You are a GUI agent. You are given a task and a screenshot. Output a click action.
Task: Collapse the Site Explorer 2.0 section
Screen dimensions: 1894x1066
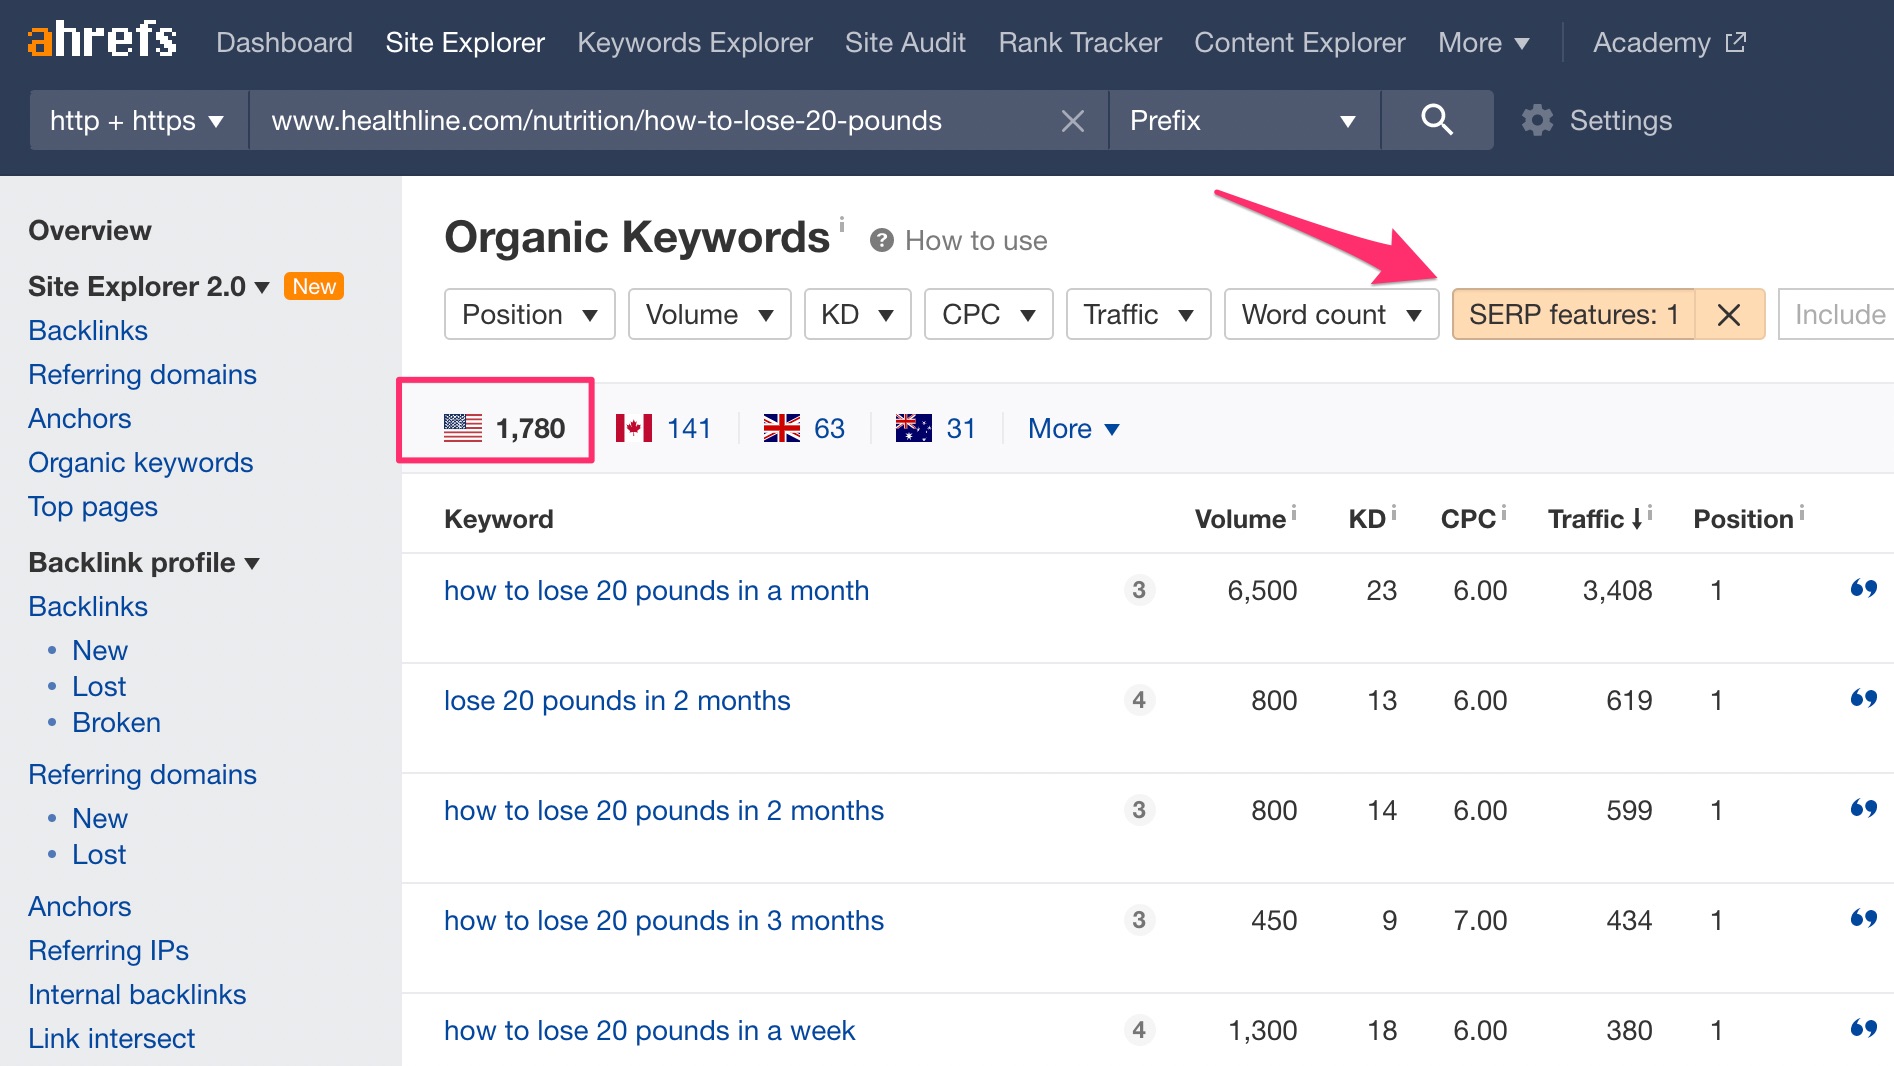[149, 286]
